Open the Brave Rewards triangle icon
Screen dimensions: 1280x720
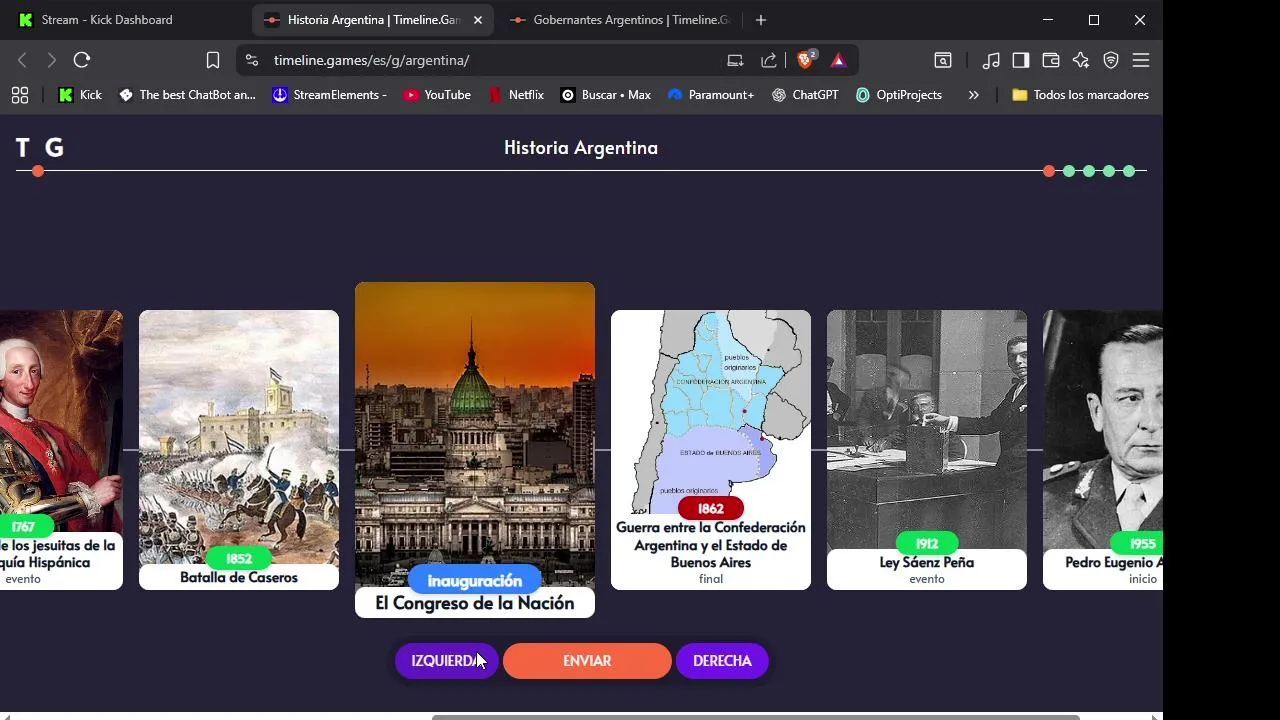coord(838,60)
